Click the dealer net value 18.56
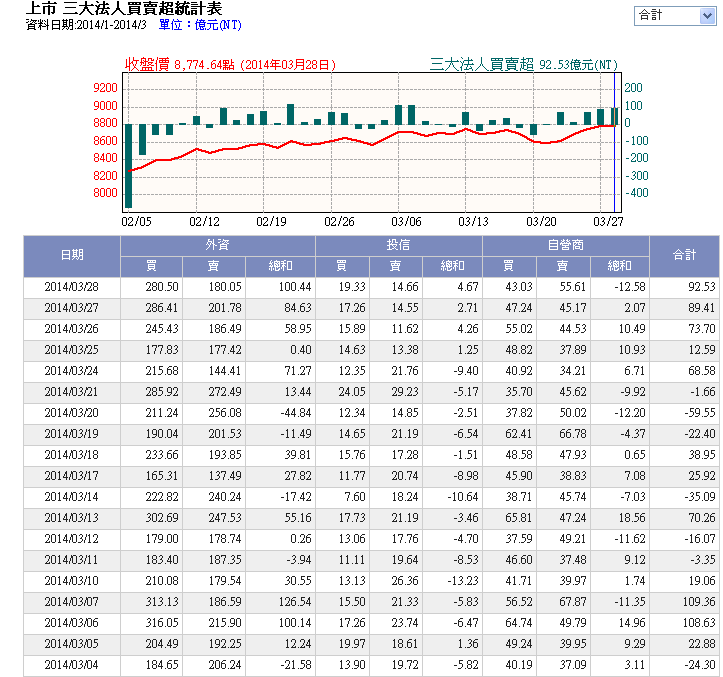The height and width of the screenshot is (677, 723). click(632, 518)
